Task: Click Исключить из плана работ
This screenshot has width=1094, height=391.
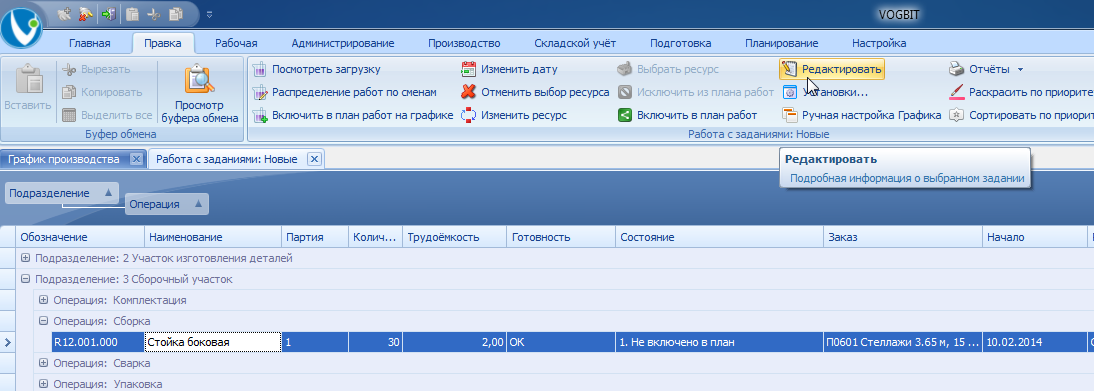Action: point(696,92)
